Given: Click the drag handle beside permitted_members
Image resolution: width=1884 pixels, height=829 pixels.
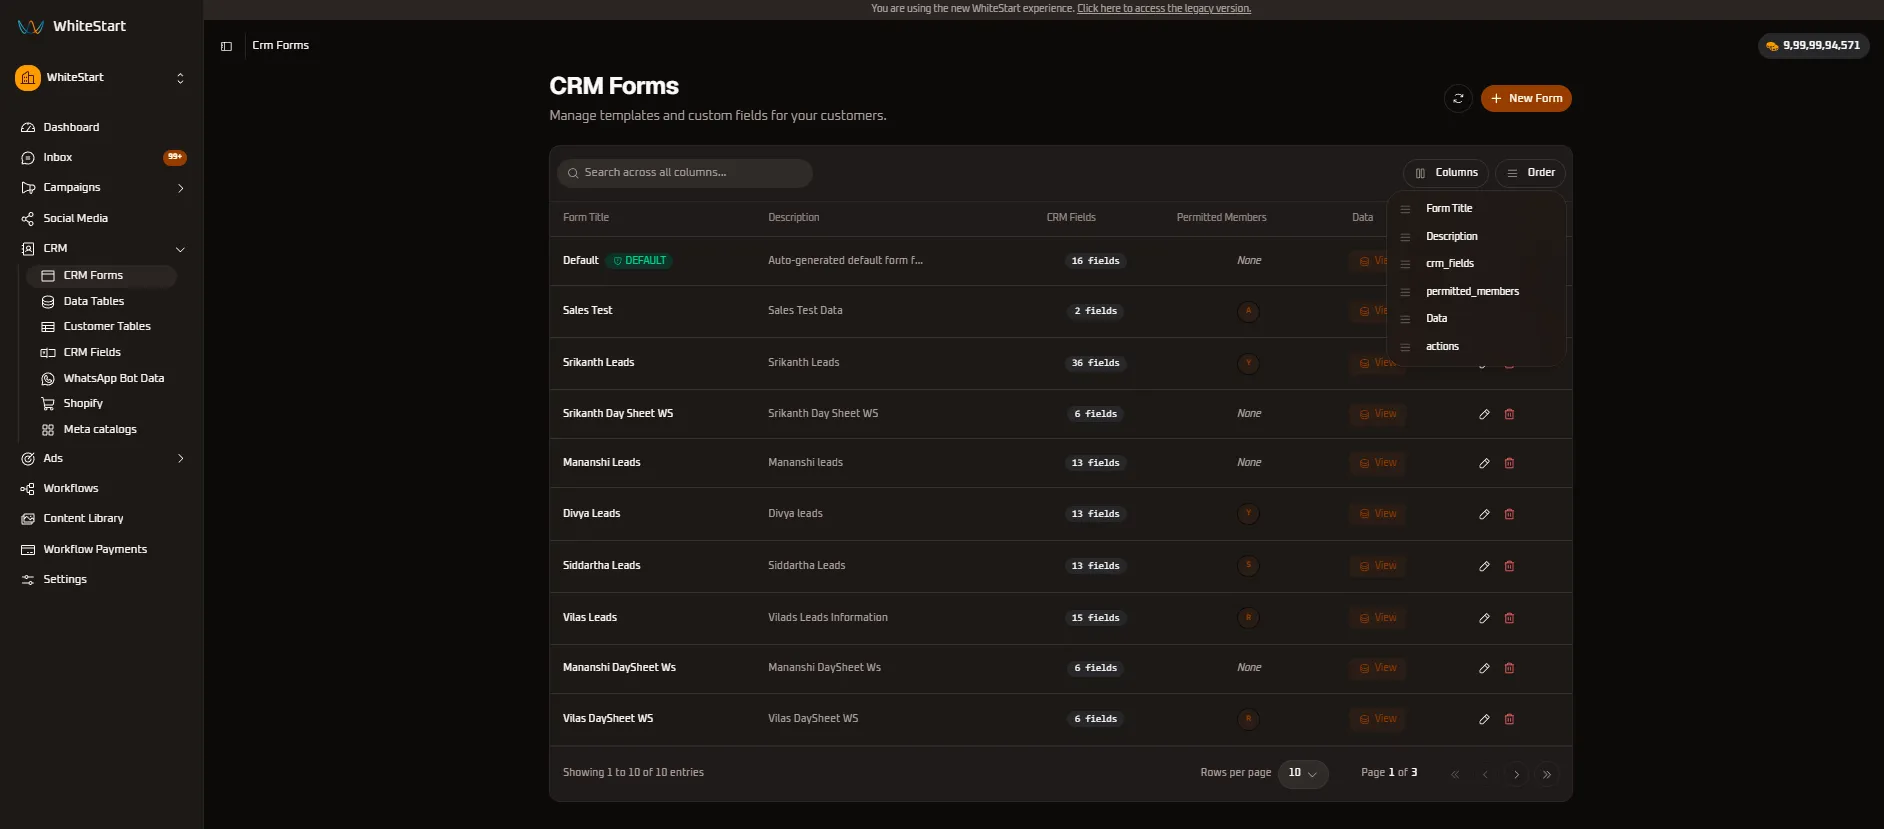Looking at the screenshot, I should tap(1405, 292).
